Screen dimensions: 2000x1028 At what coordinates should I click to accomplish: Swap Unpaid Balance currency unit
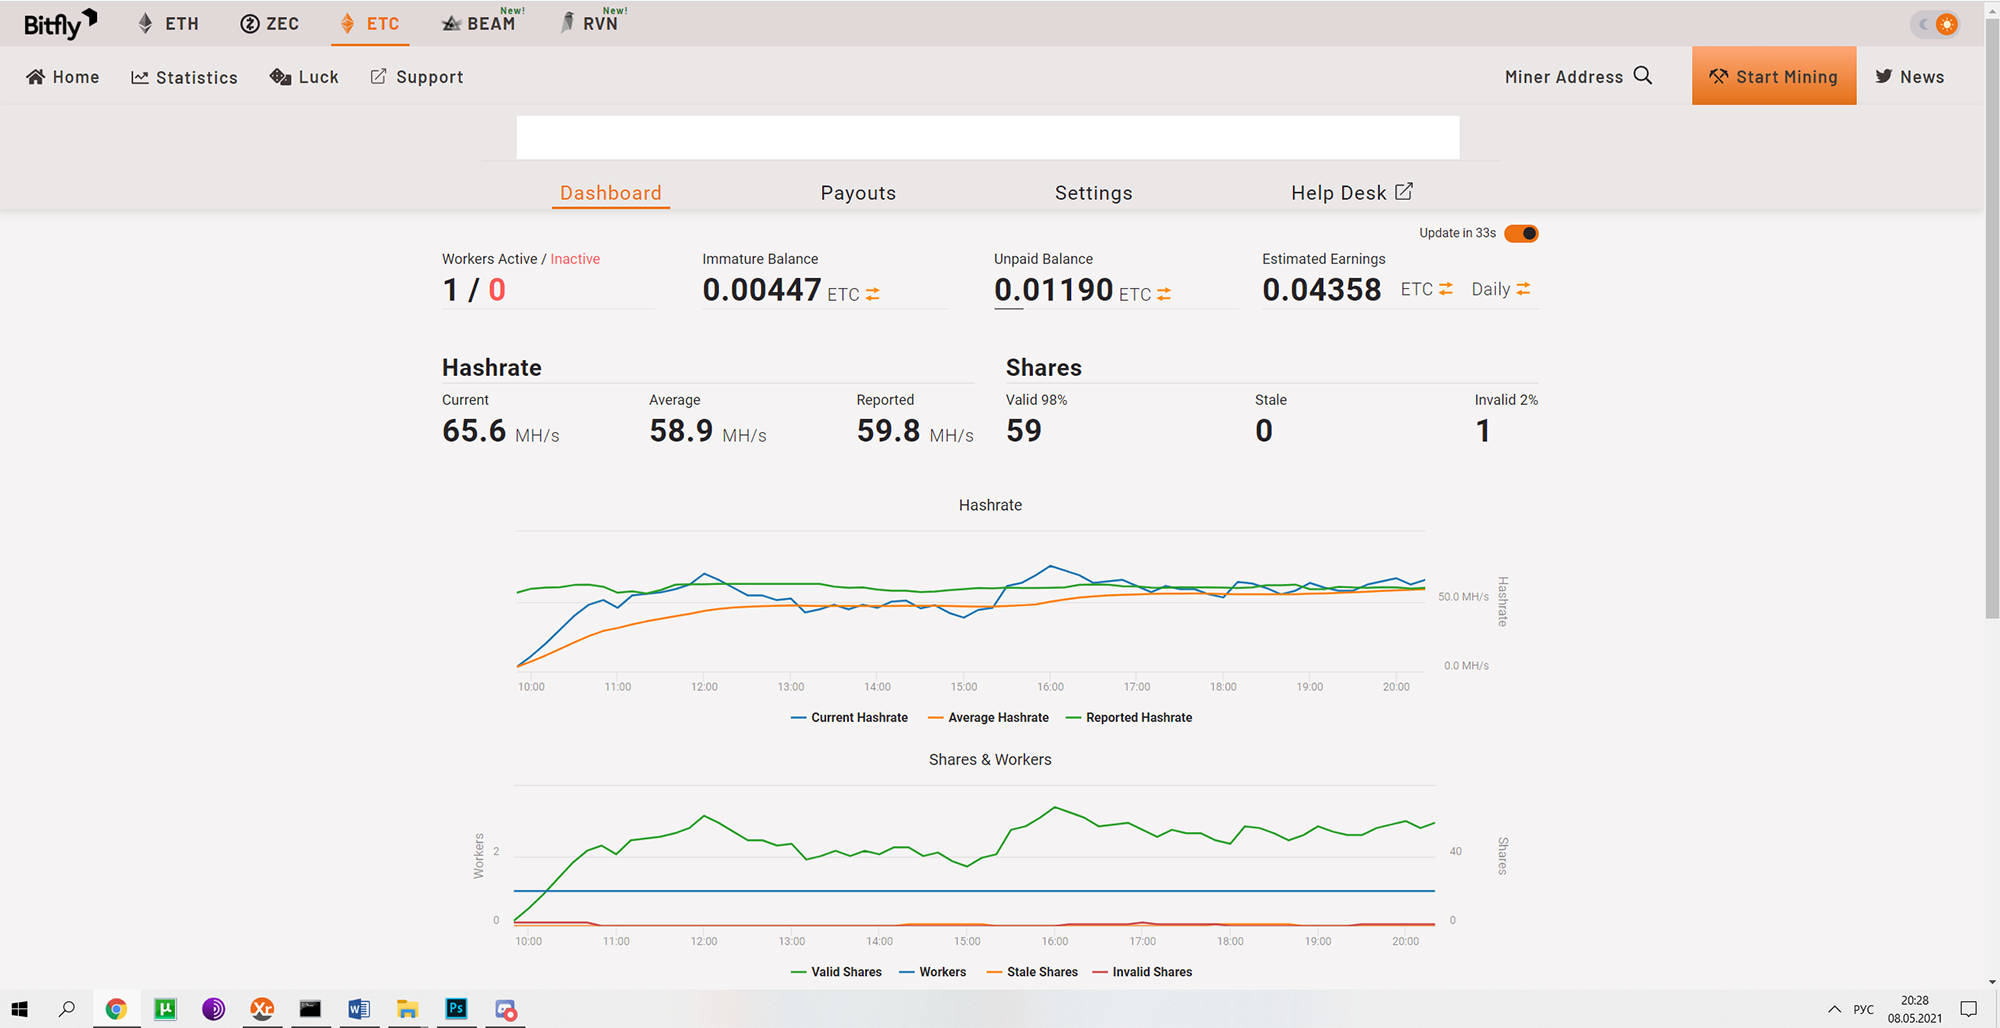click(x=1164, y=294)
